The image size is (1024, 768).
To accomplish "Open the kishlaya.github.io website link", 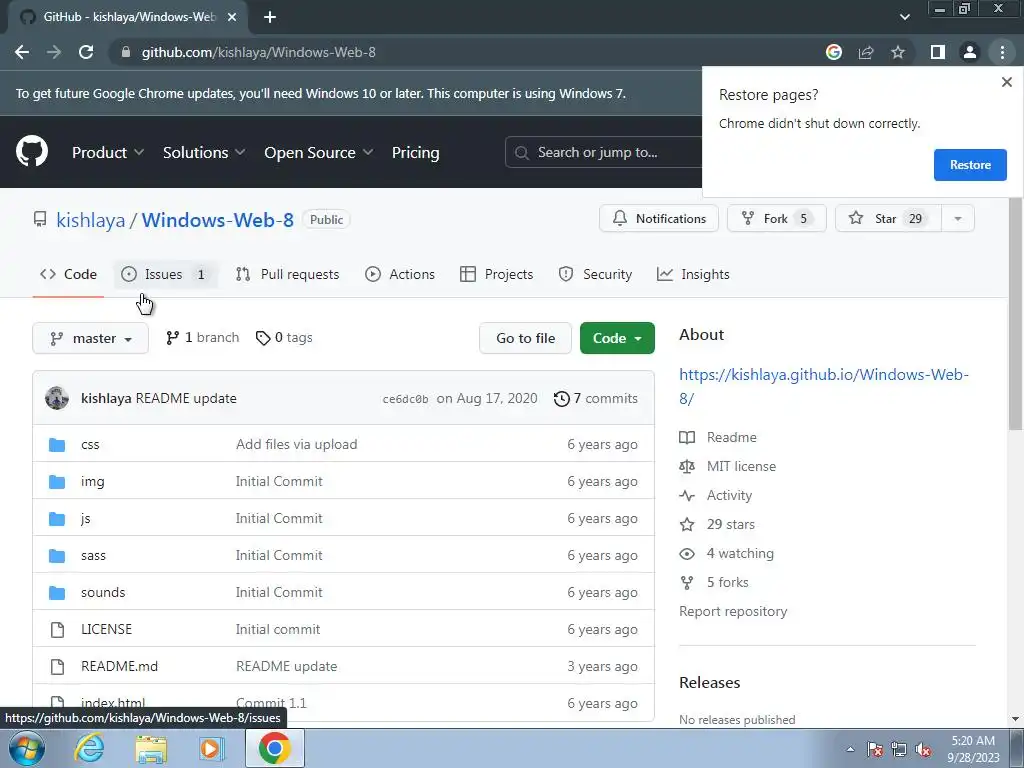I will [x=824, y=386].
